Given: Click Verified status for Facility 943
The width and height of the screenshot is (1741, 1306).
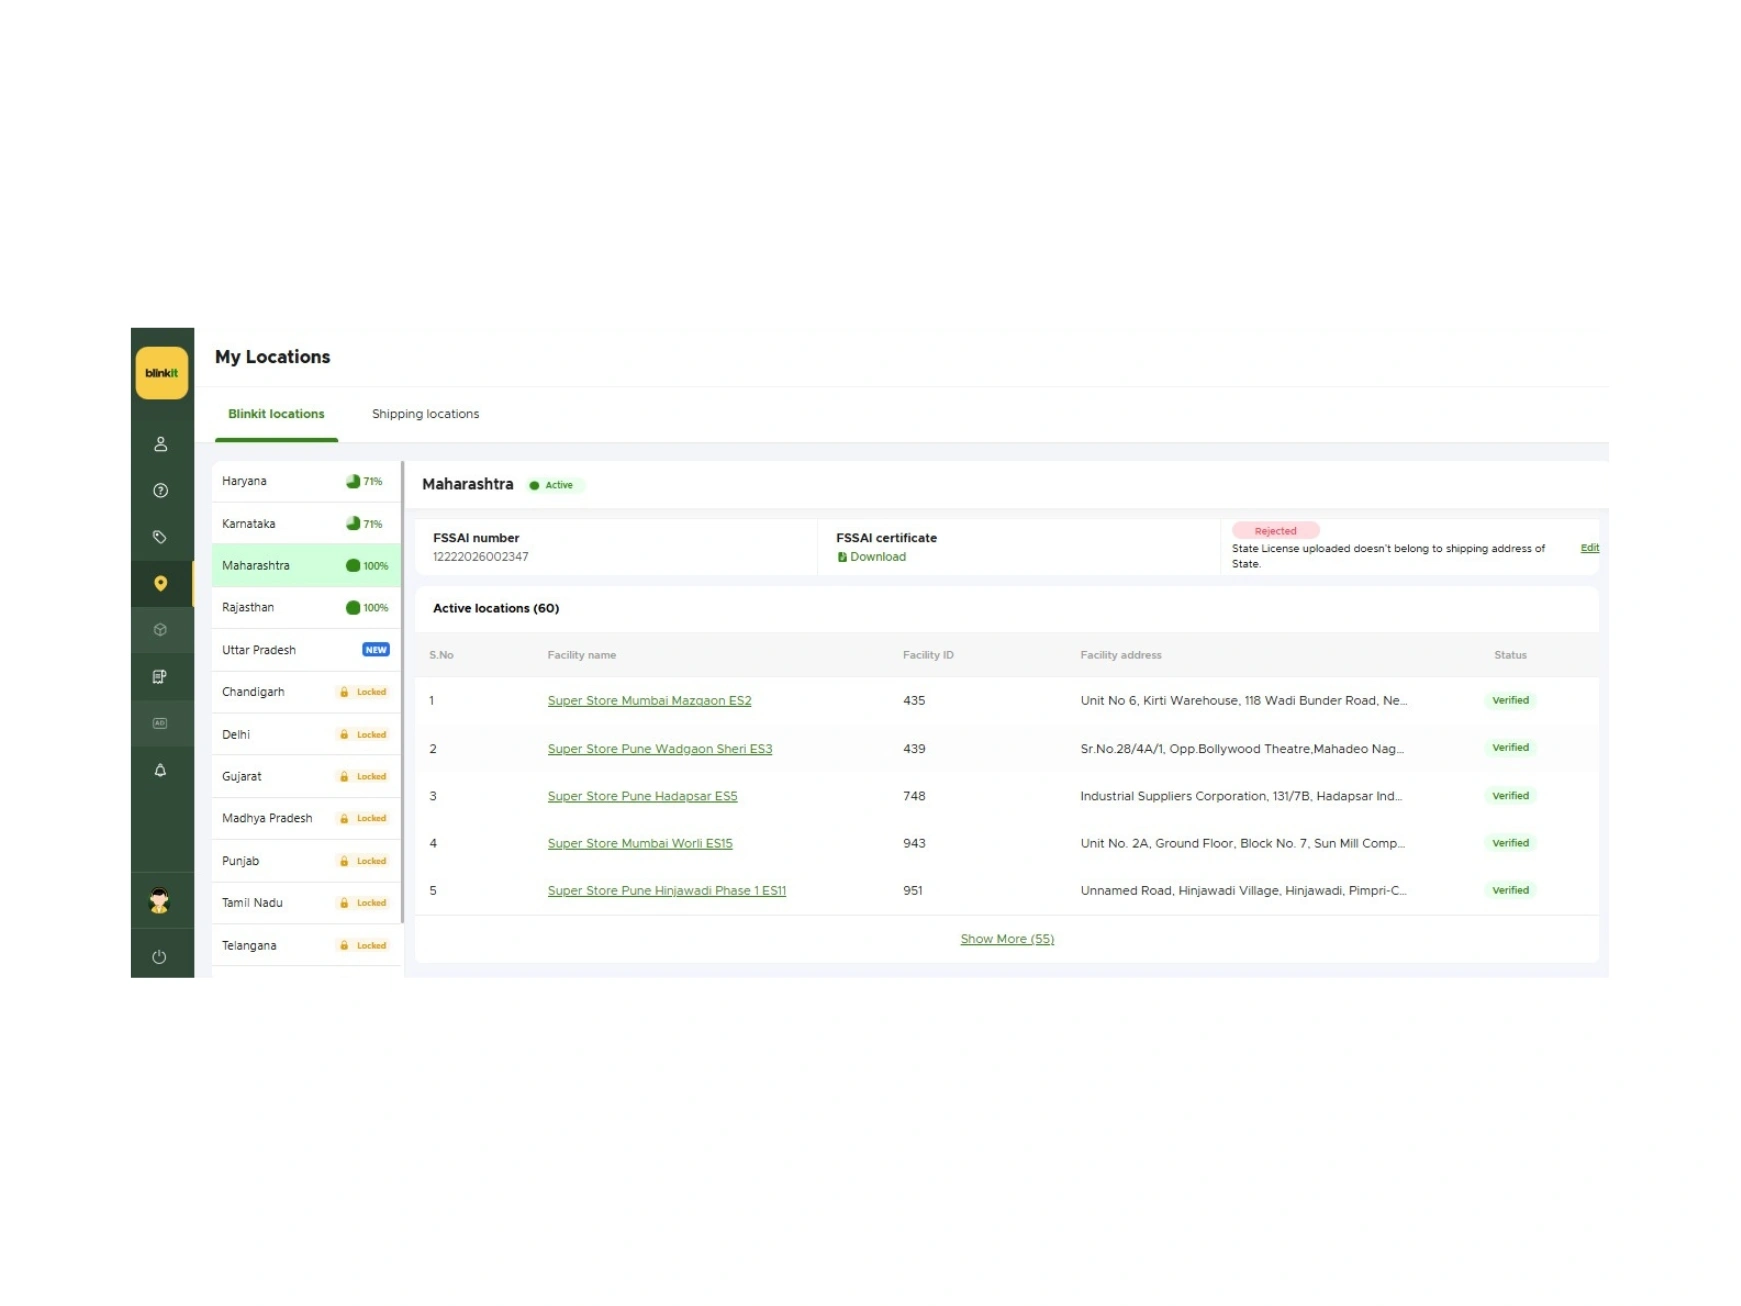Looking at the screenshot, I should [1510, 843].
